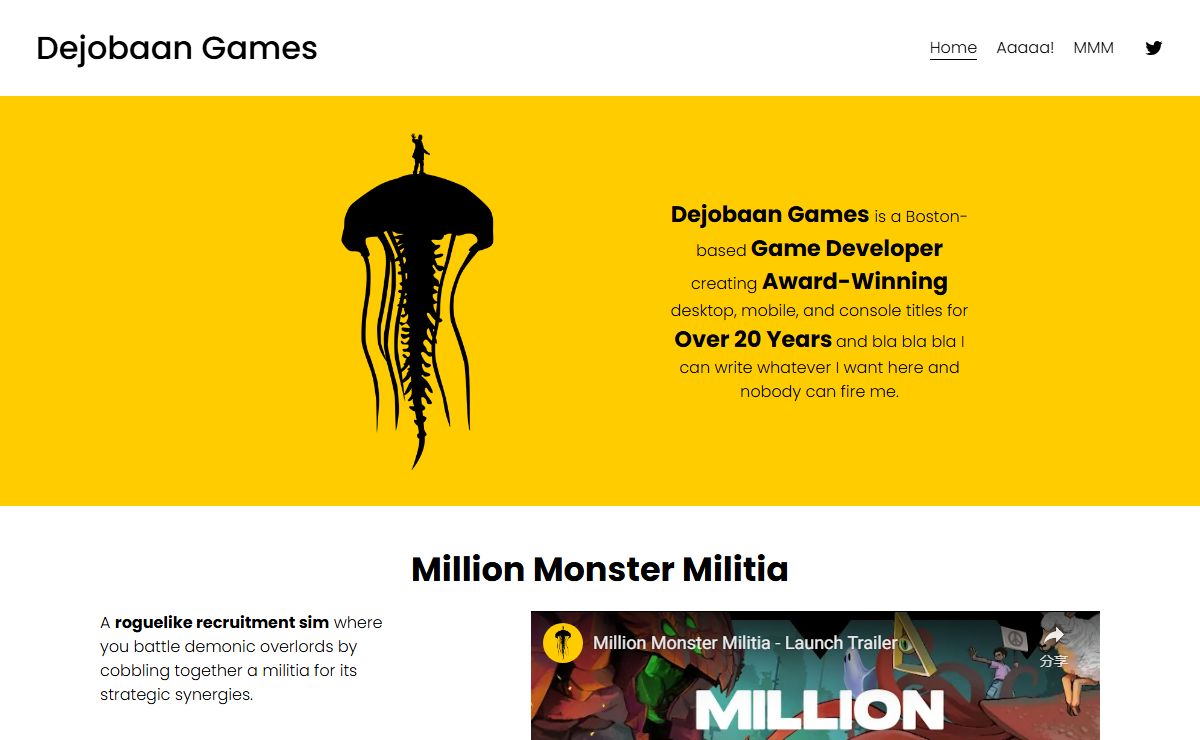The height and width of the screenshot is (740, 1200).
Task: Click the 'strategic synergies.' text line
Action: click(176, 694)
